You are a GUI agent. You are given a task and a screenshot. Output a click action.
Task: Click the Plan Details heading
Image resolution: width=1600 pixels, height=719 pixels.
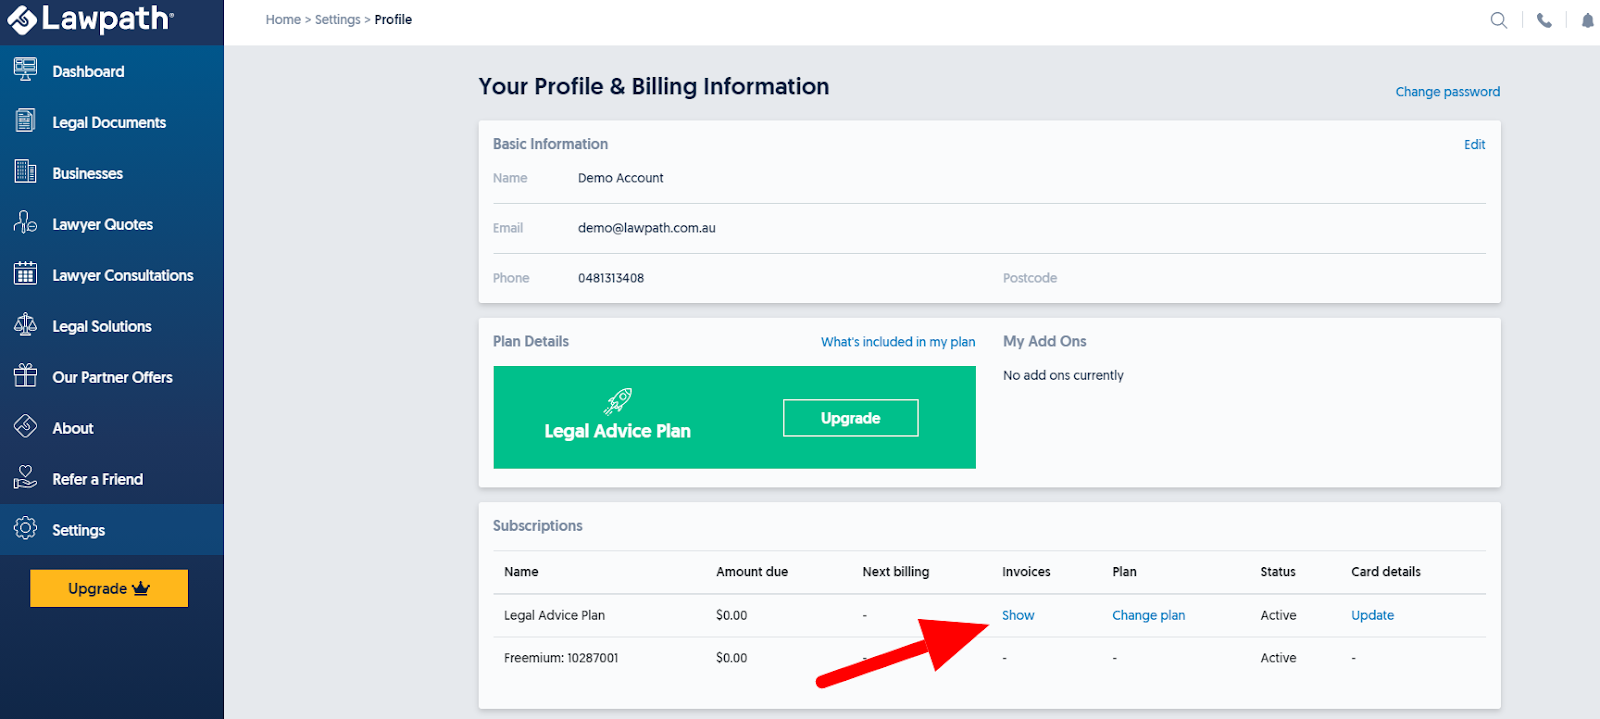[x=530, y=341]
